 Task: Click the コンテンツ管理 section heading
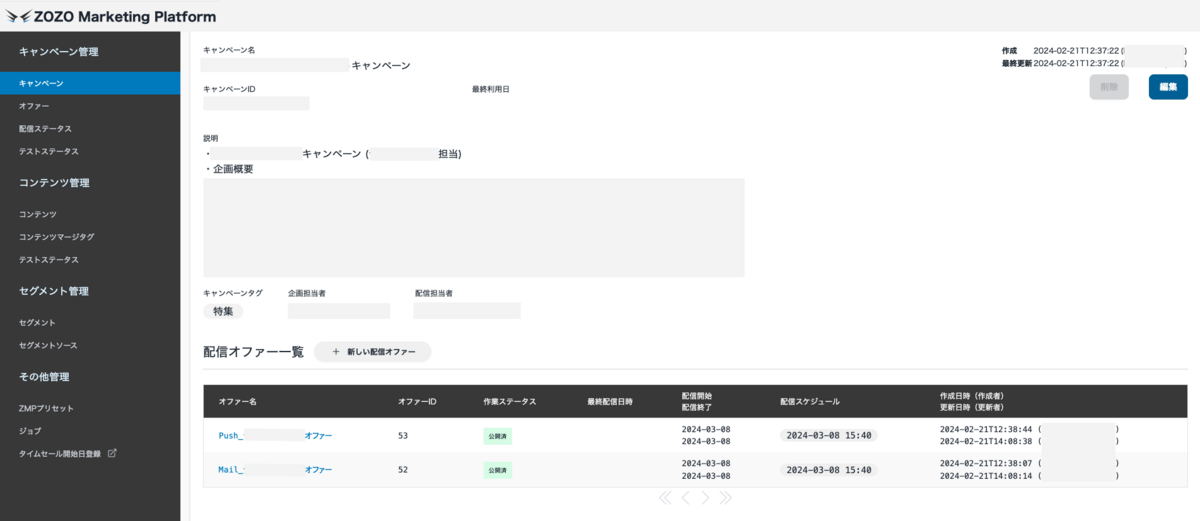54,183
